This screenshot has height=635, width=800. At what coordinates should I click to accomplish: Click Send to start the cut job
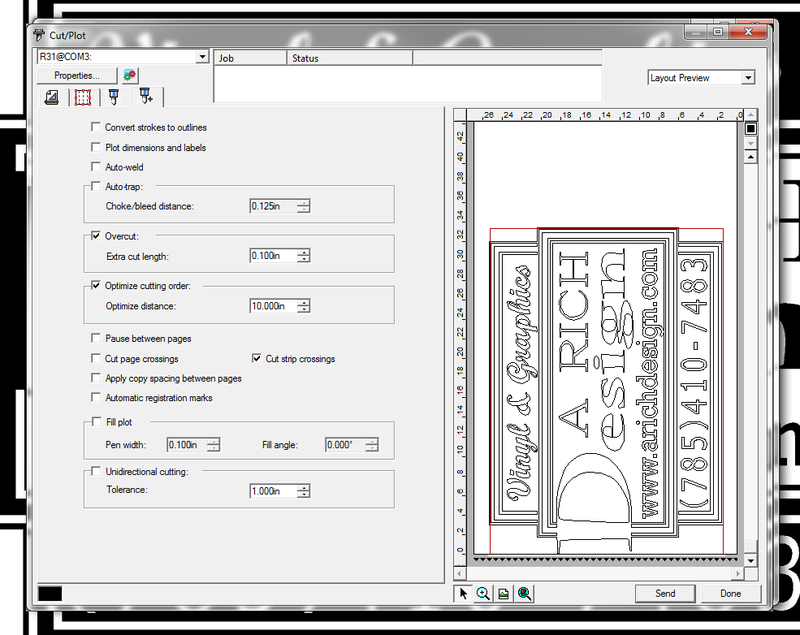pyautogui.click(x=665, y=594)
